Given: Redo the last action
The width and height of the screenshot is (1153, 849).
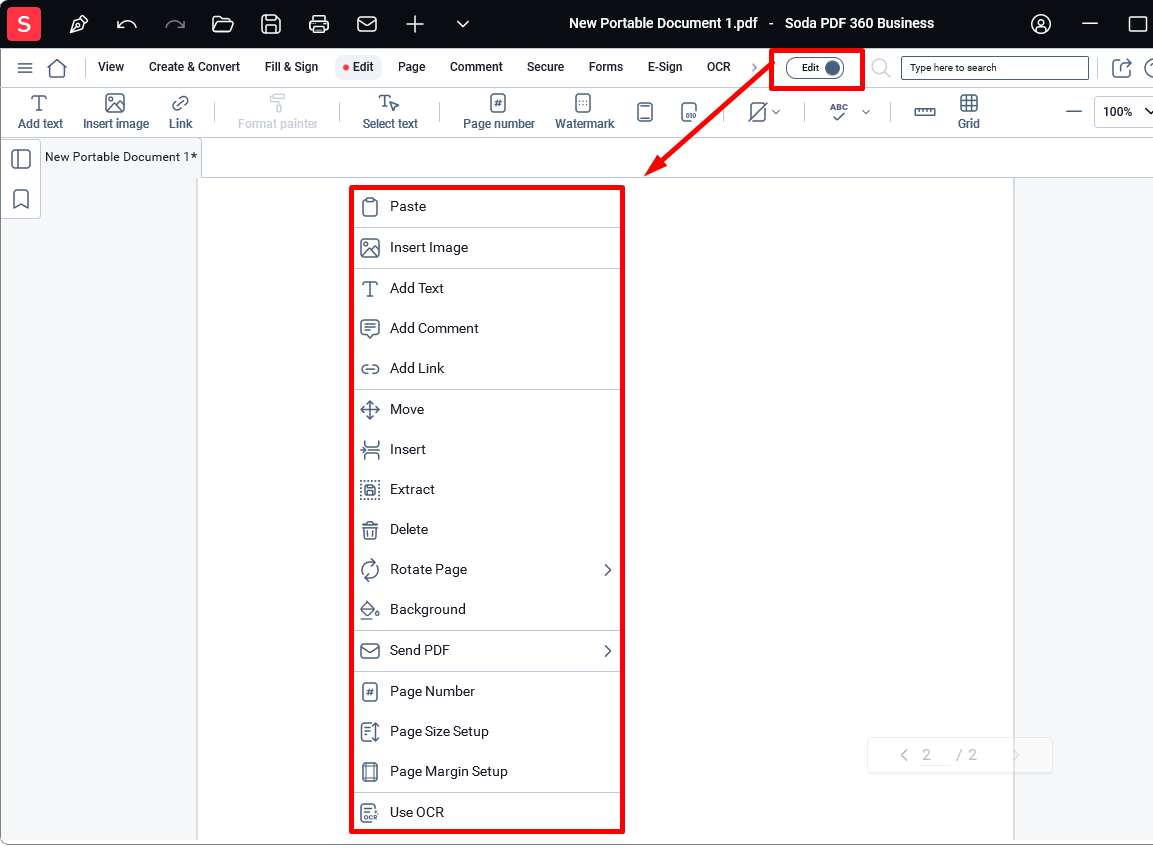Looking at the screenshot, I should tap(175, 24).
